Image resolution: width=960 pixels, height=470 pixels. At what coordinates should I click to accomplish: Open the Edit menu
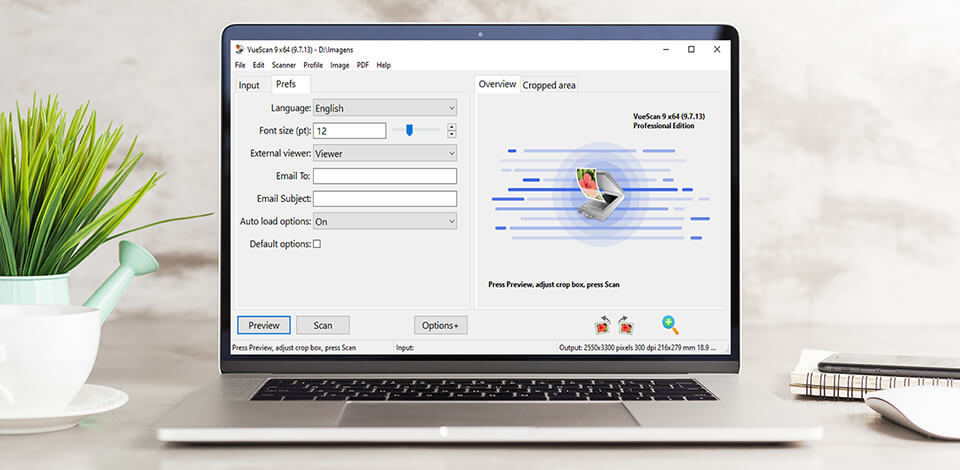[x=259, y=65]
